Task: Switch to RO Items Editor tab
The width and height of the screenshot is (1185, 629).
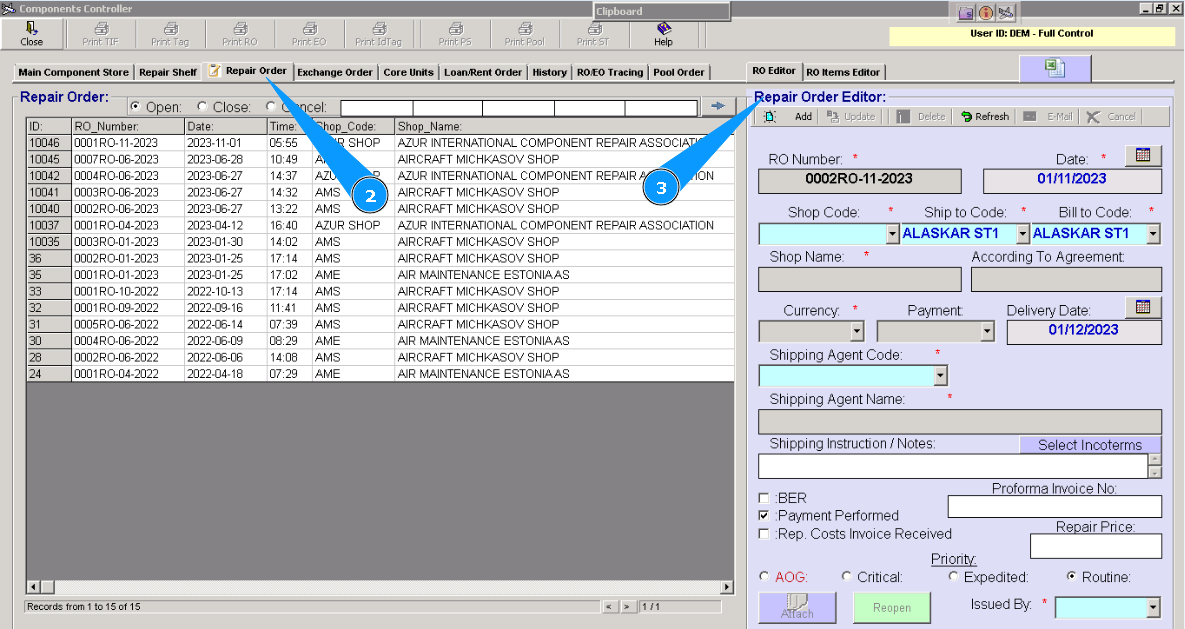Action: point(843,73)
